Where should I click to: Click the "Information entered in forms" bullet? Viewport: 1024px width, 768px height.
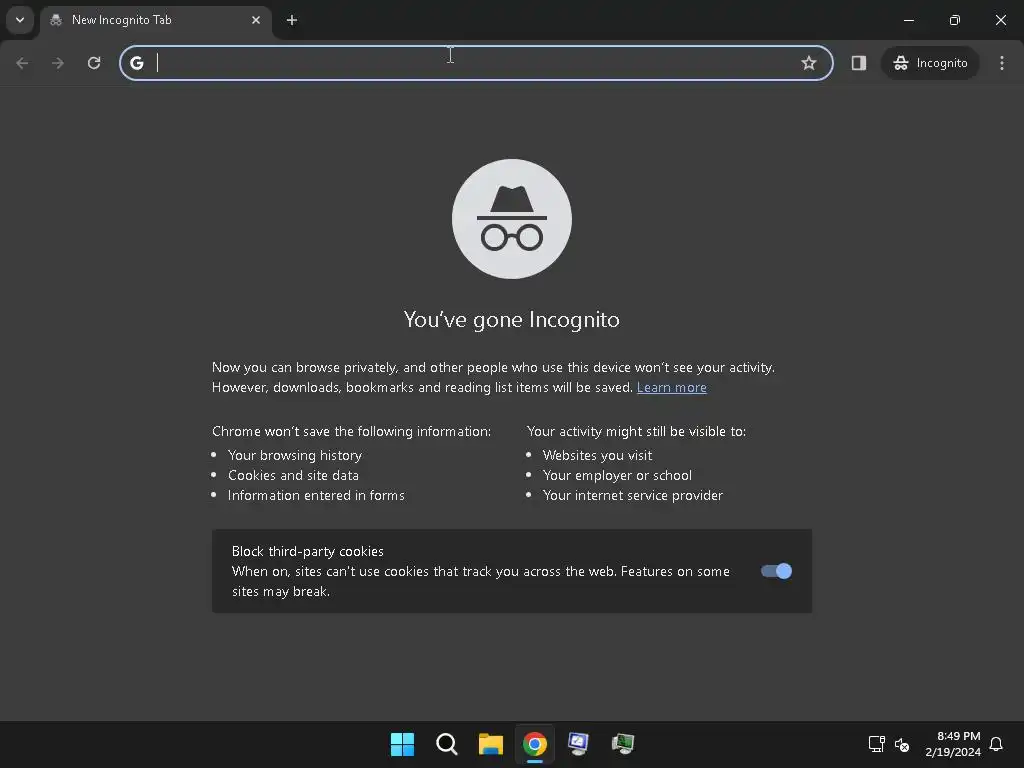click(x=316, y=495)
